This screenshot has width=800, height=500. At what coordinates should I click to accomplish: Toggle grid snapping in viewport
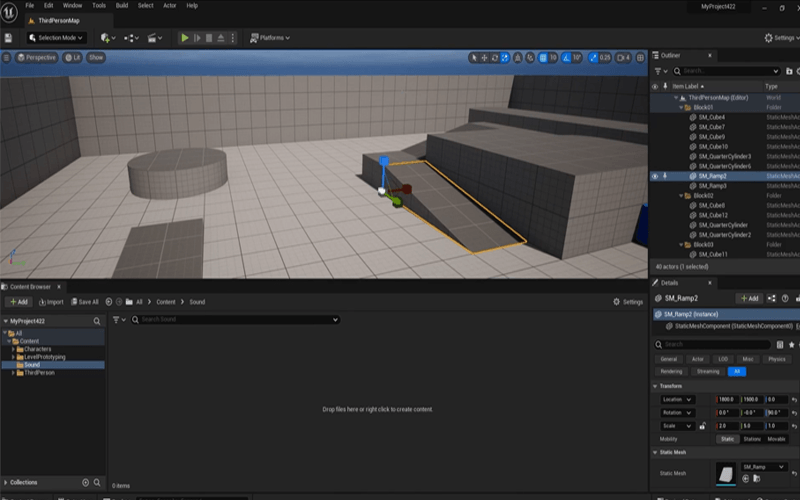543,58
